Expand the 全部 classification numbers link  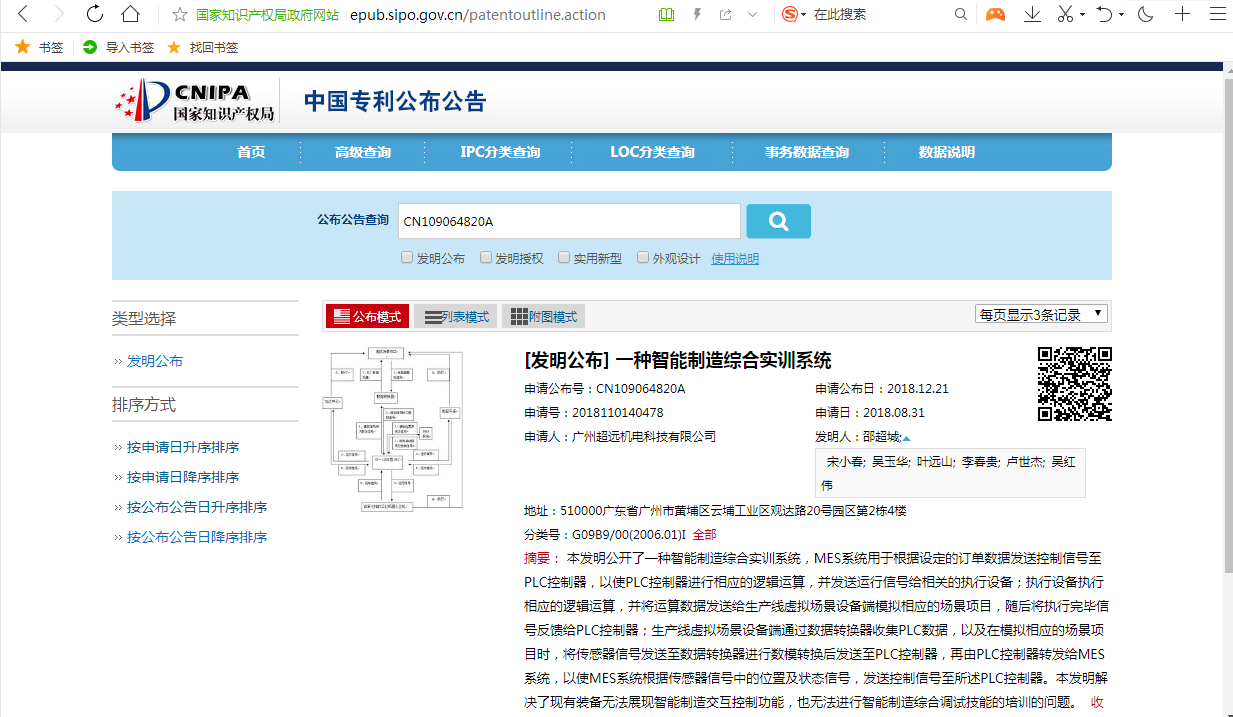pos(704,534)
